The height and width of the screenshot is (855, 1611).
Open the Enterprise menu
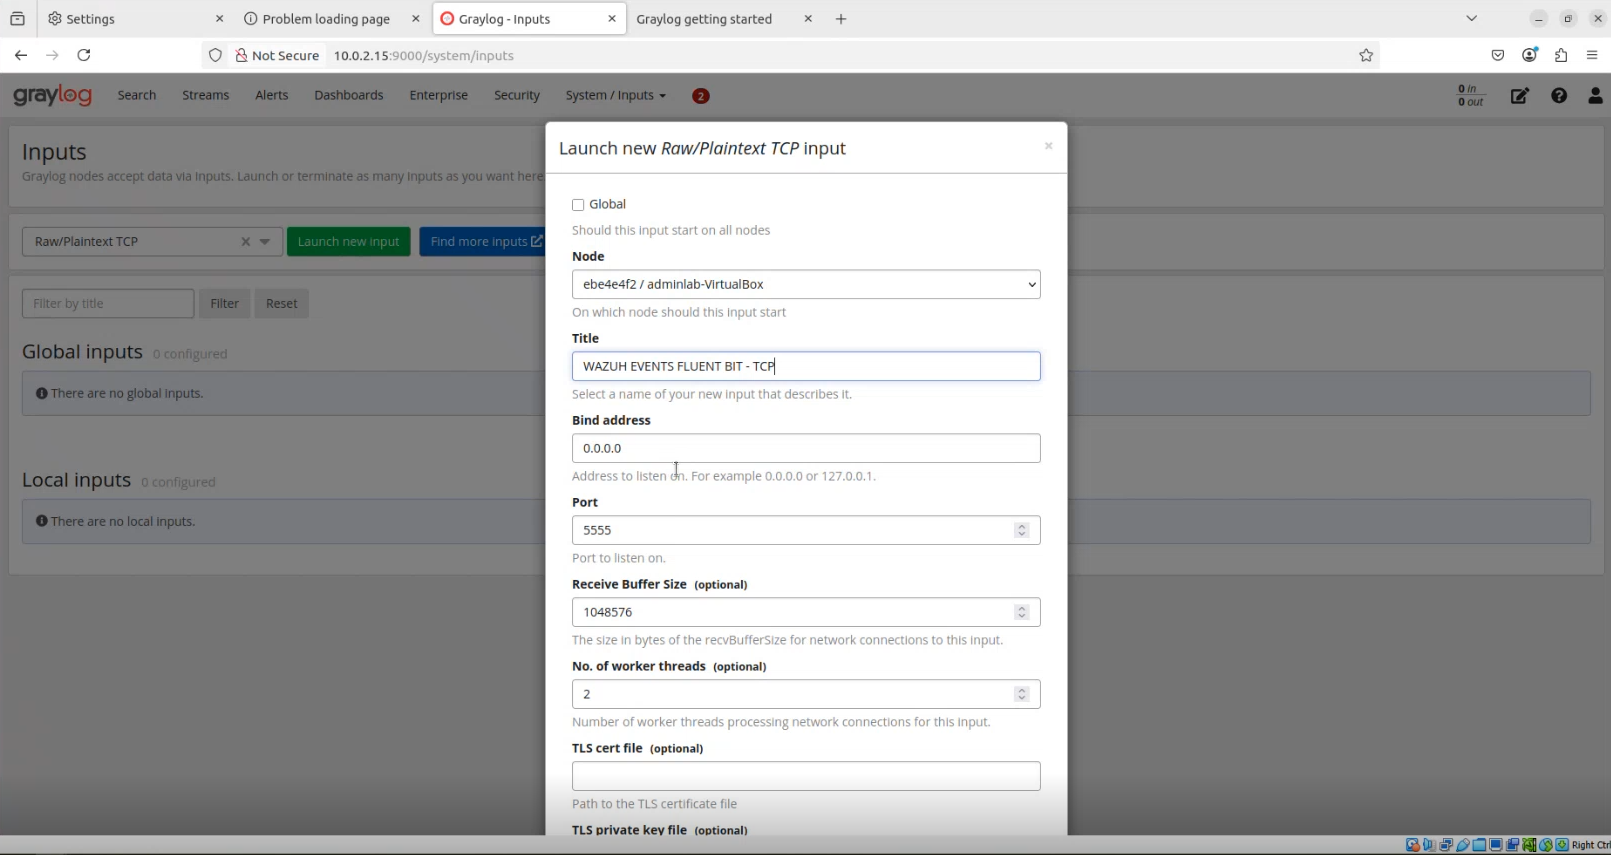pyautogui.click(x=438, y=95)
